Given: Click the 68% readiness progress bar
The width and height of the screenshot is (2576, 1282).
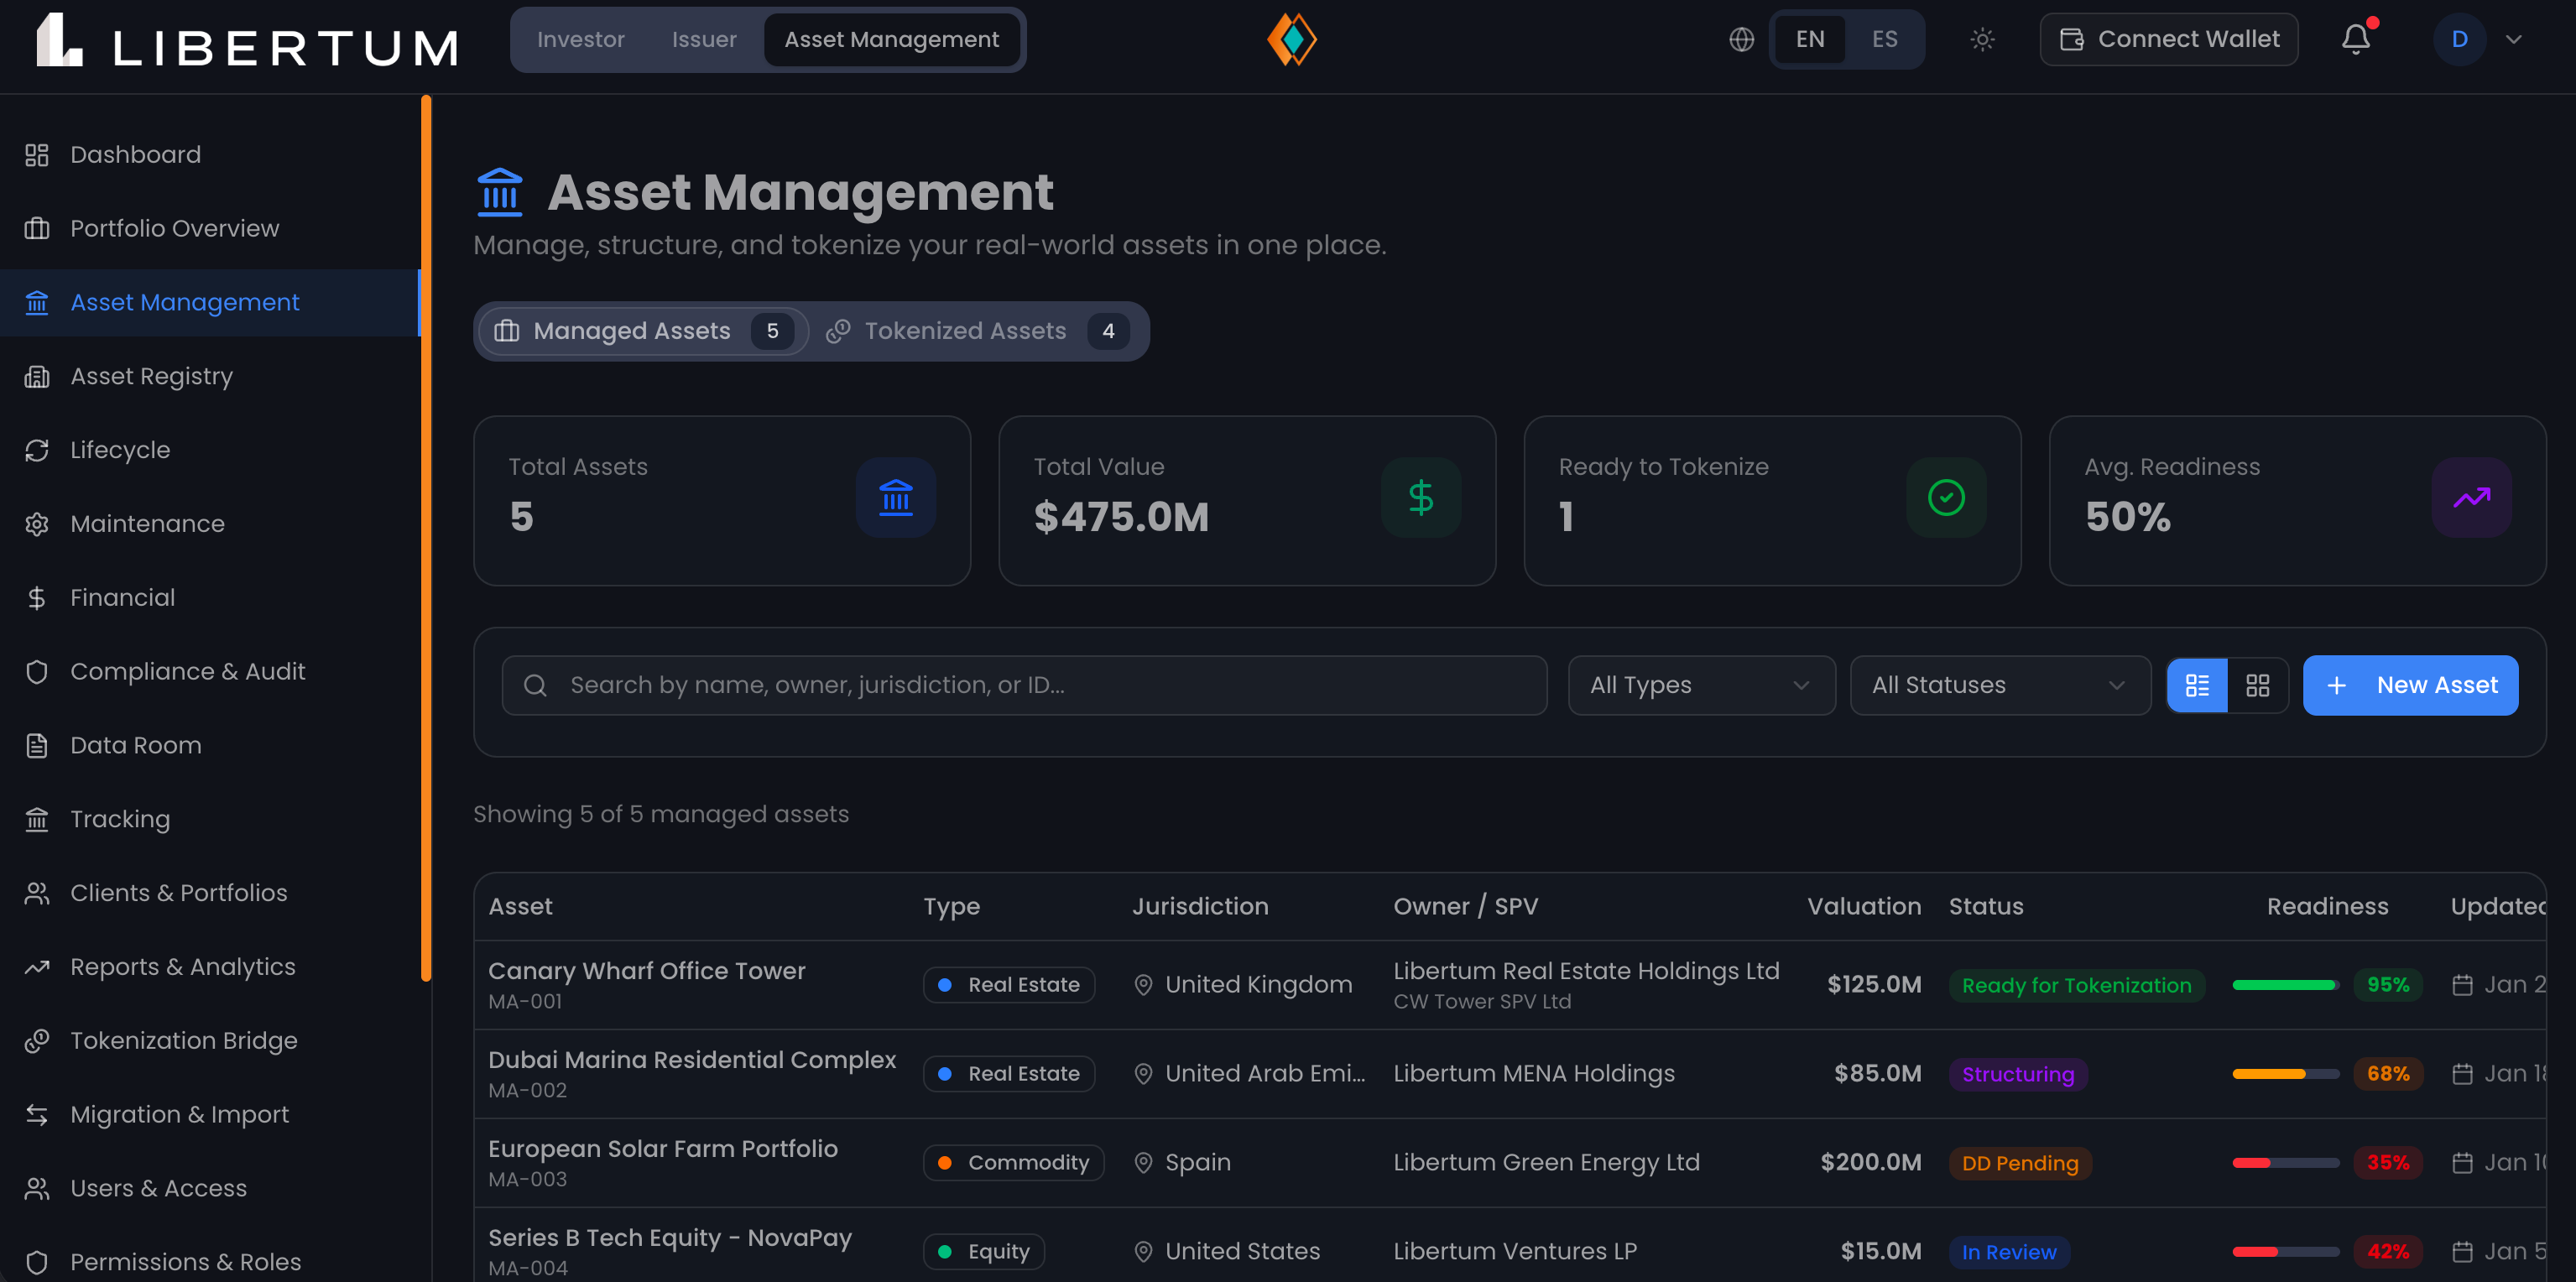Looking at the screenshot, I should click(2285, 1074).
